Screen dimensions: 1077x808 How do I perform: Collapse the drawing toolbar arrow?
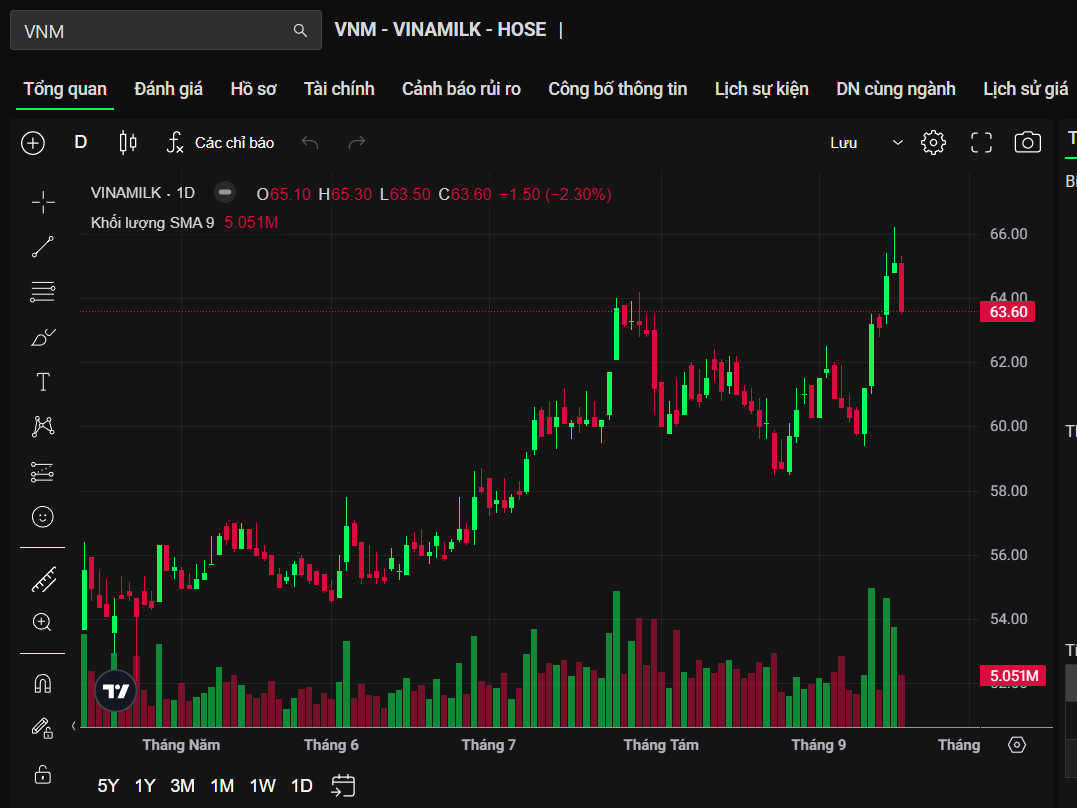[x=73, y=726]
